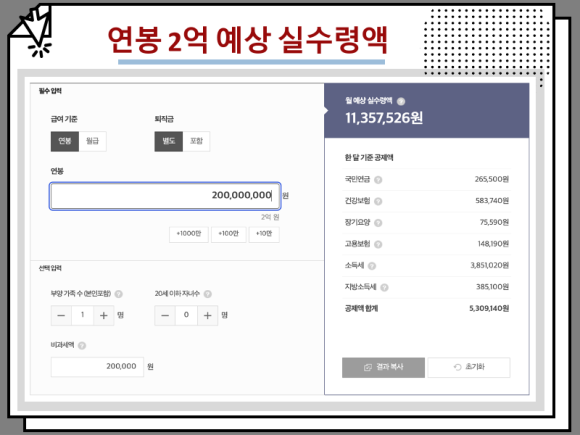Open help icon next to 부양 가족 수
The width and height of the screenshot is (580, 435).
pyautogui.click(x=119, y=294)
